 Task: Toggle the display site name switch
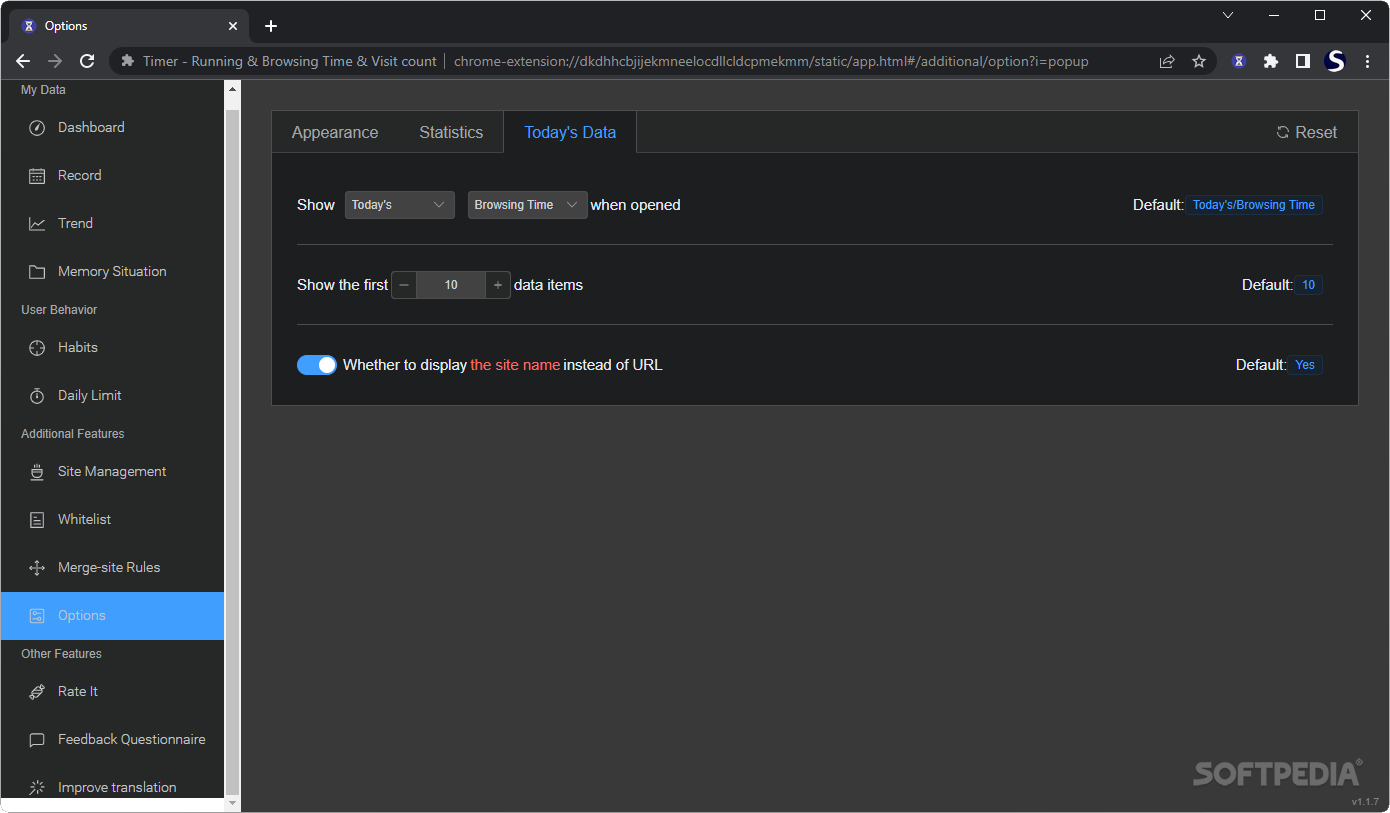click(x=317, y=365)
